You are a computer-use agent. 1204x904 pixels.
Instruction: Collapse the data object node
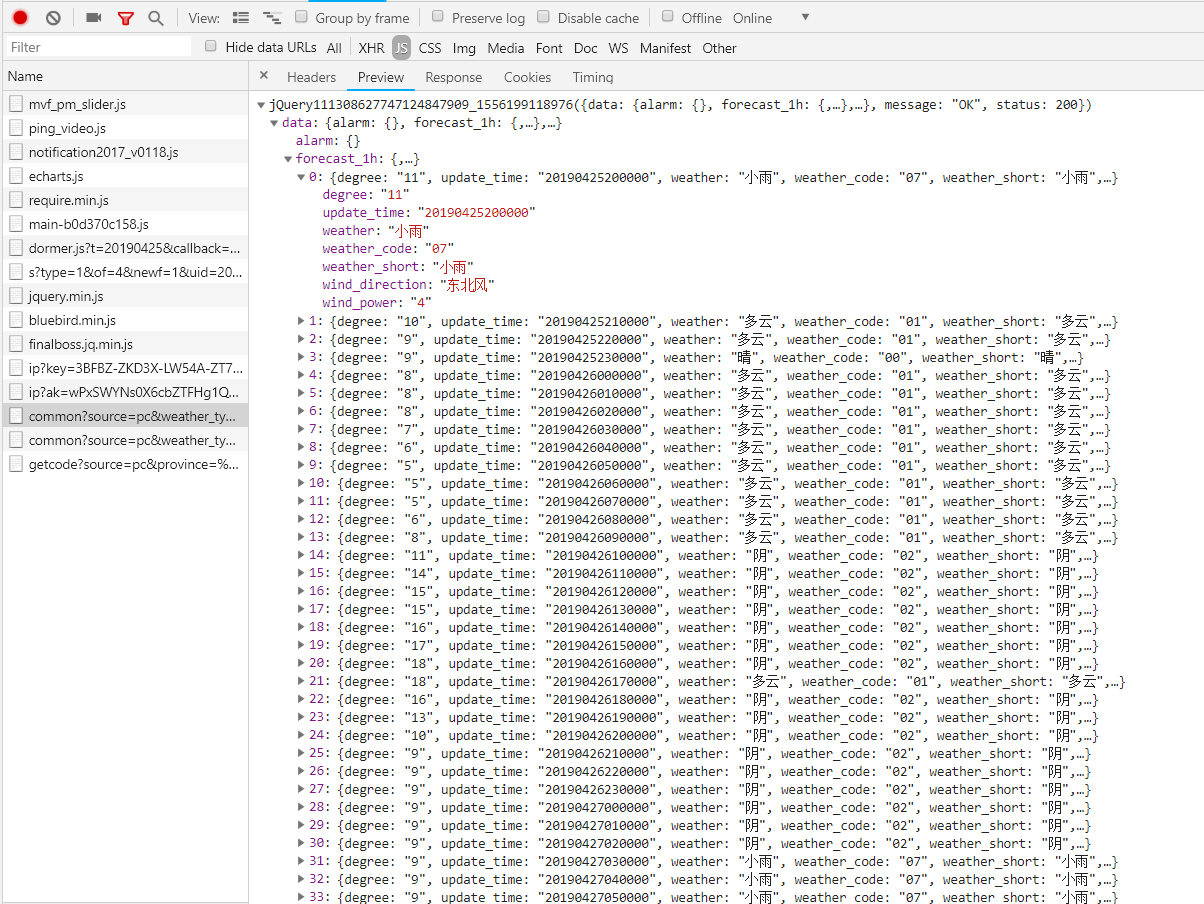click(x=275, y=123)
